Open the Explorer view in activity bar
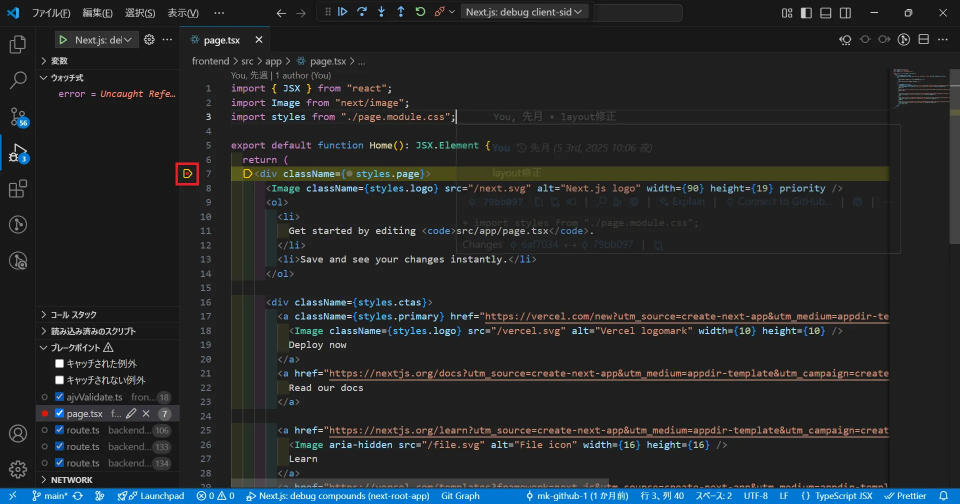This screenshot has width=960, height=504. (18, 44)
